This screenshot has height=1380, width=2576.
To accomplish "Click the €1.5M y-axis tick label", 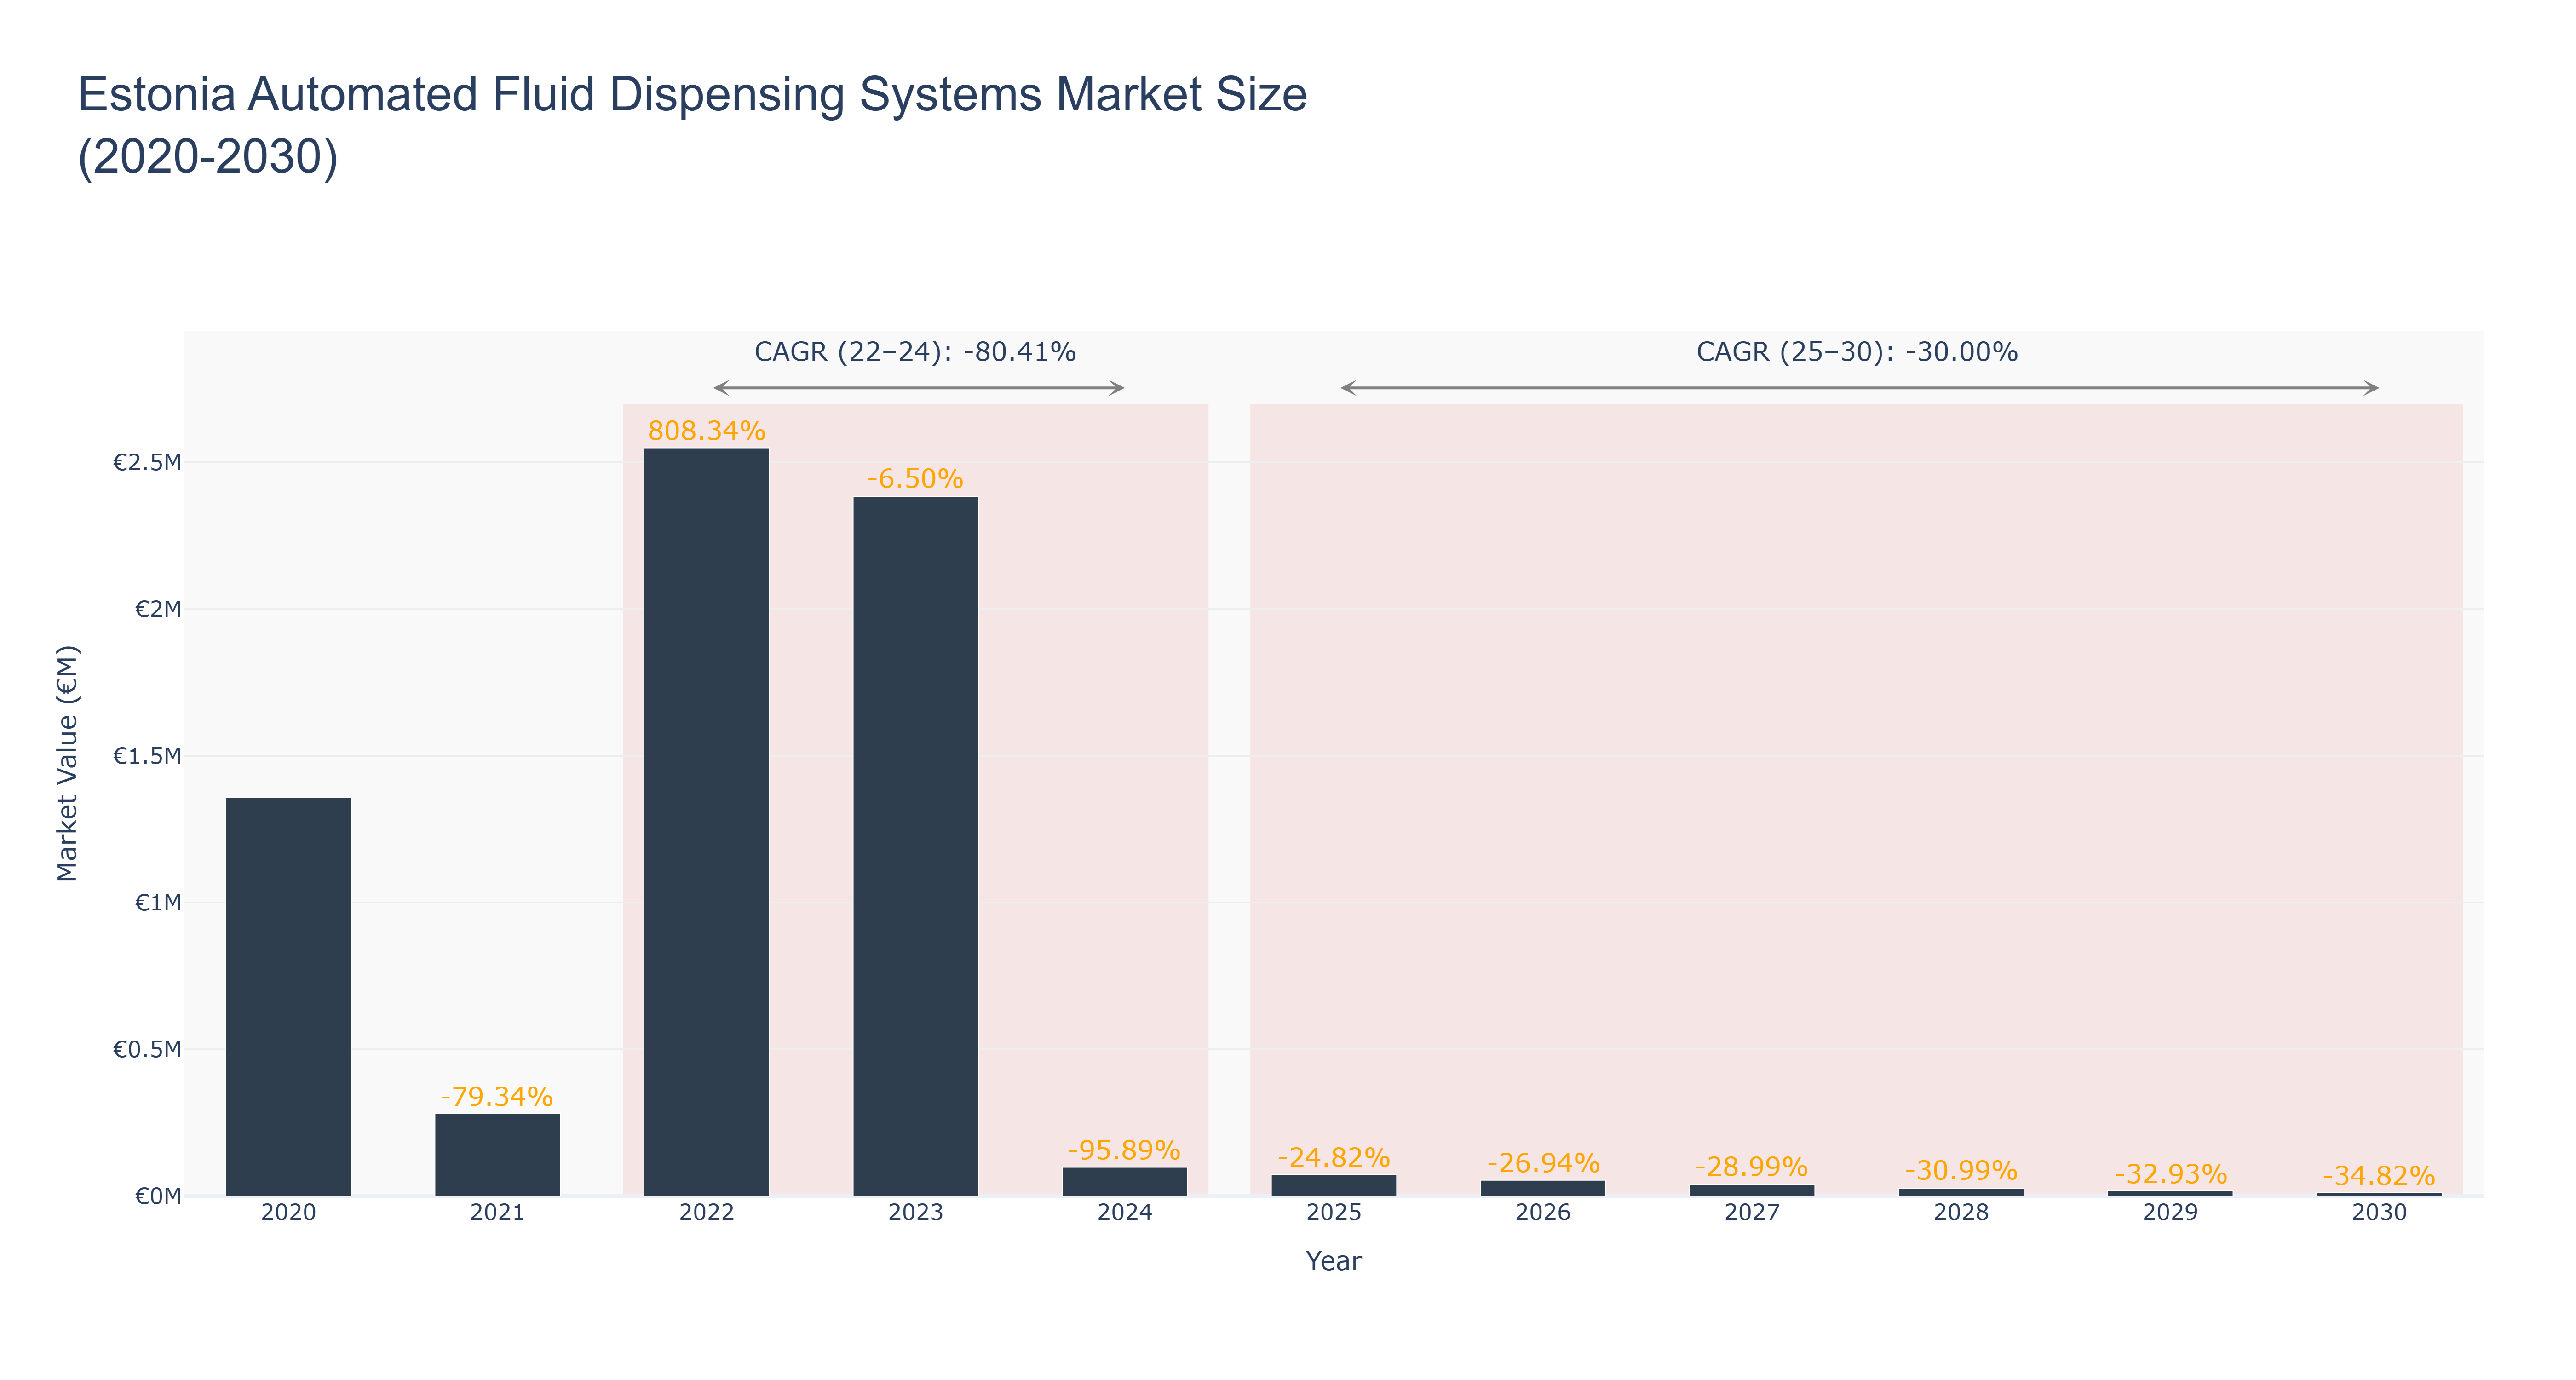I will (x=147, y=756).
